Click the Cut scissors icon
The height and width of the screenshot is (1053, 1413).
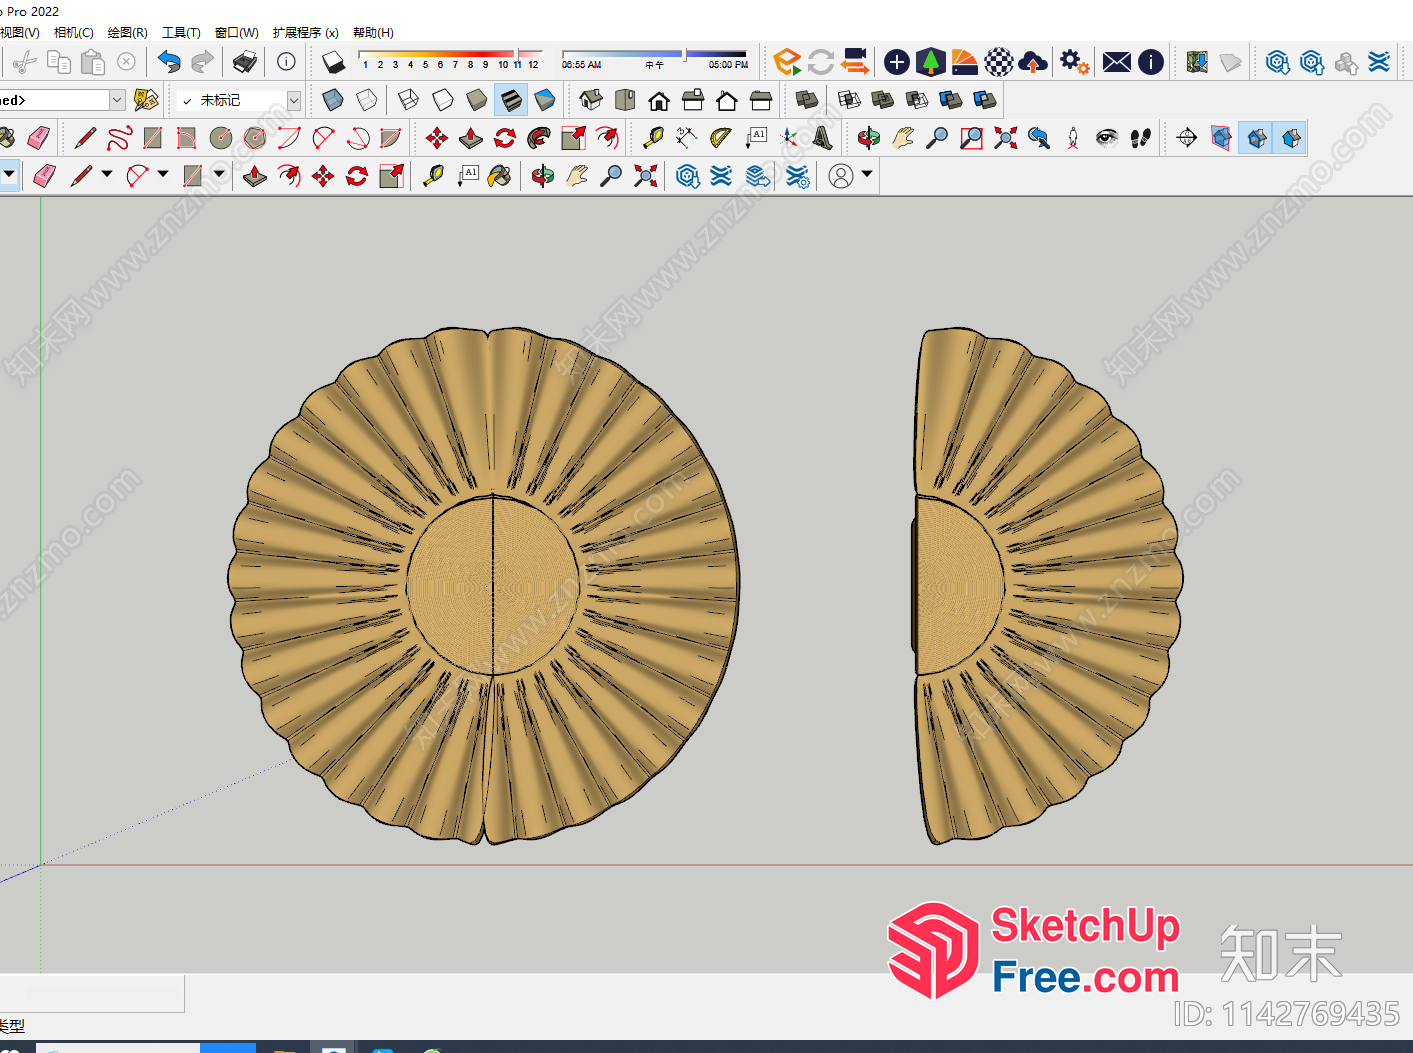pos(25,62)
